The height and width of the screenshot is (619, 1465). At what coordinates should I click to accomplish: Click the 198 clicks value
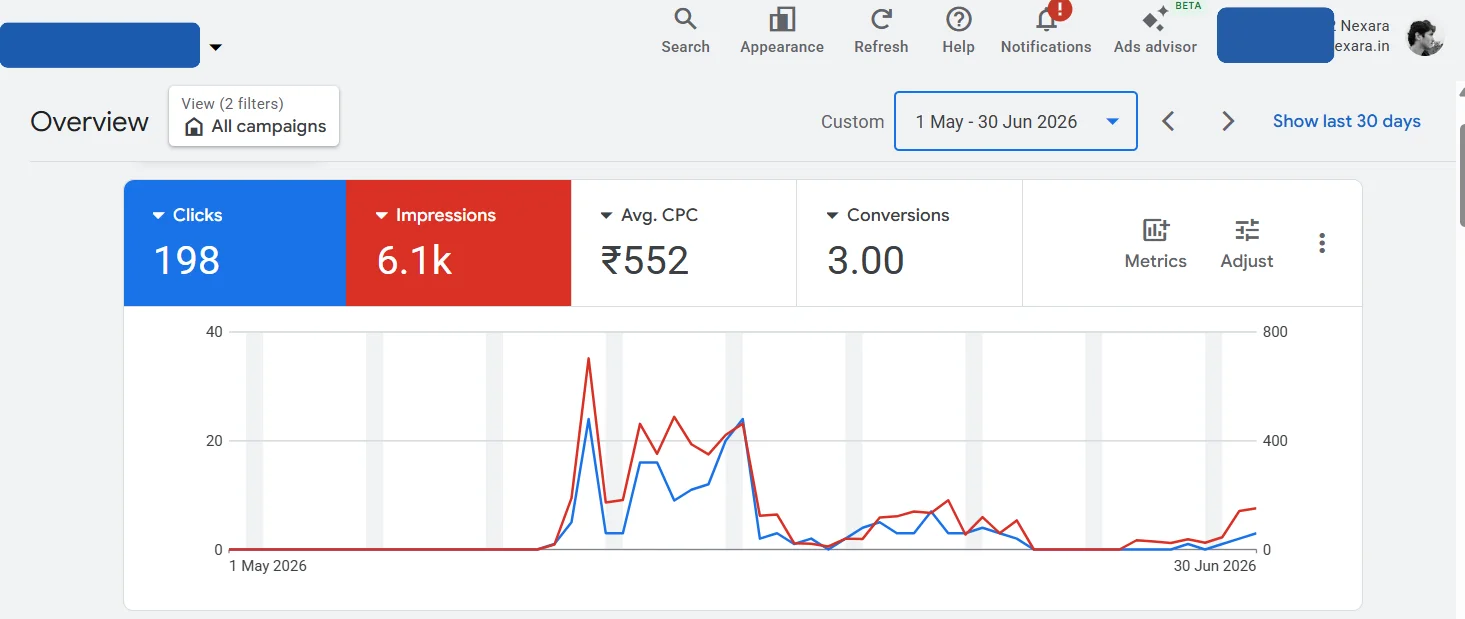point(186,261)
